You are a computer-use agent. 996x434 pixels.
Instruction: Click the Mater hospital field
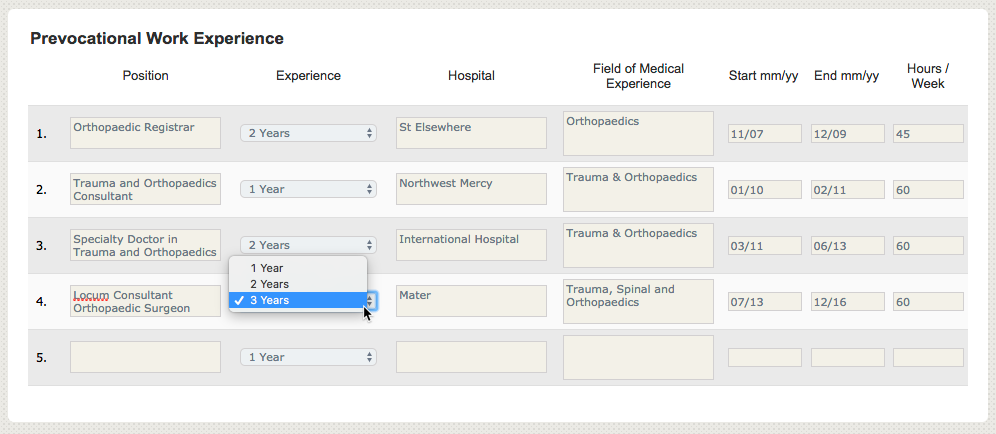pyautogui.click(x=471, y=301)
